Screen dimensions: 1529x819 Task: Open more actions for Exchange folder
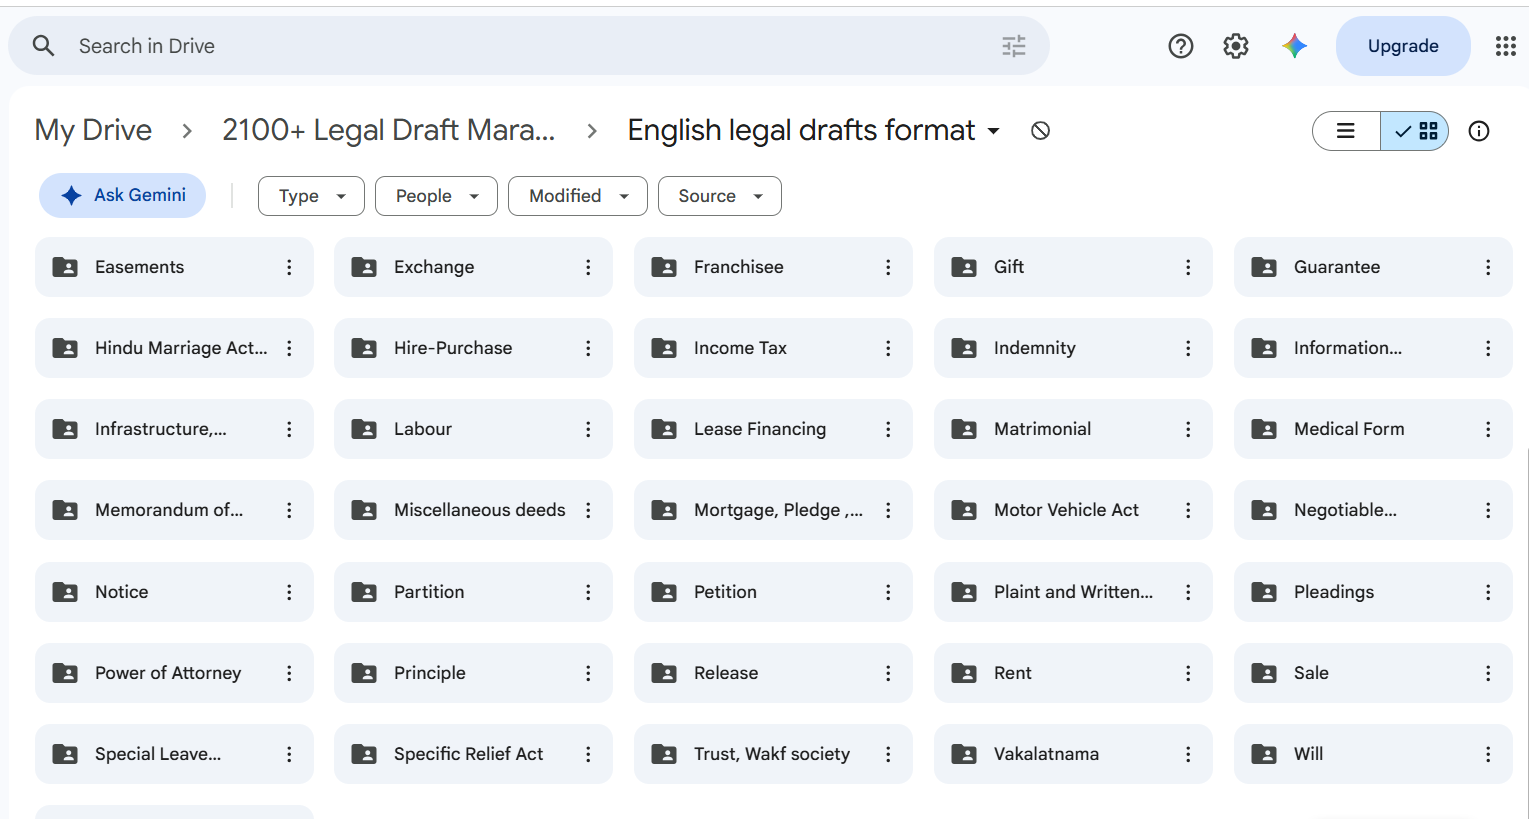pyautogui.click(x=588, y=267)
